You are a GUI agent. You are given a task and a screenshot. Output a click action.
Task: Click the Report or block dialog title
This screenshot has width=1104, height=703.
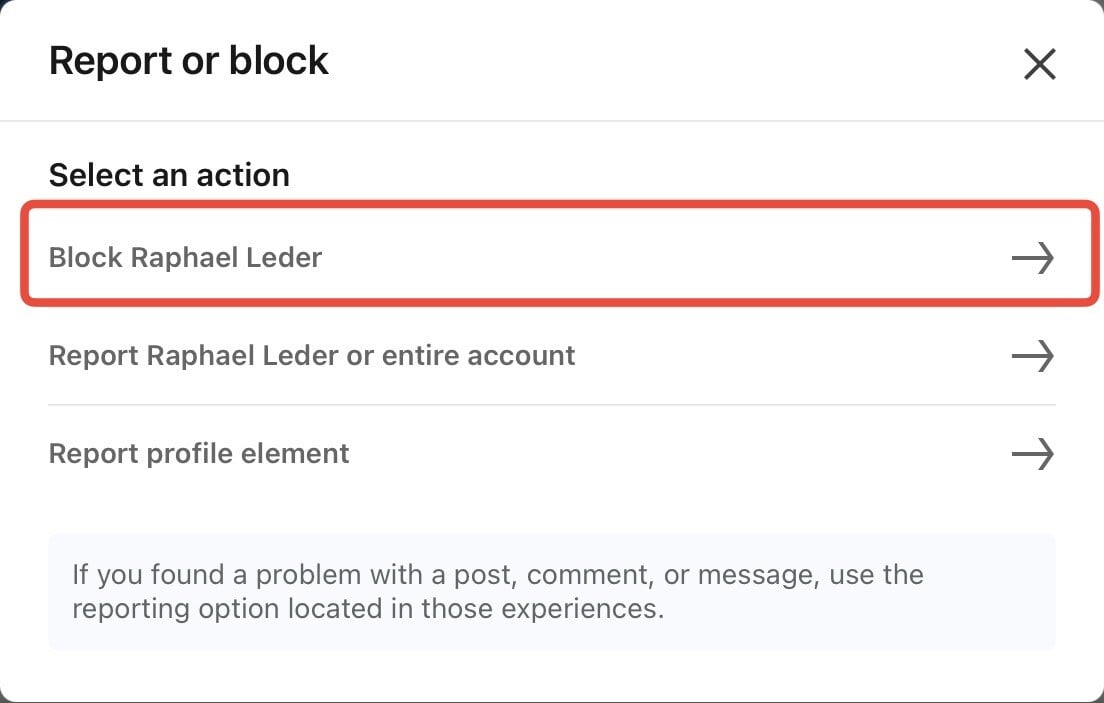(x=189, y=61)
